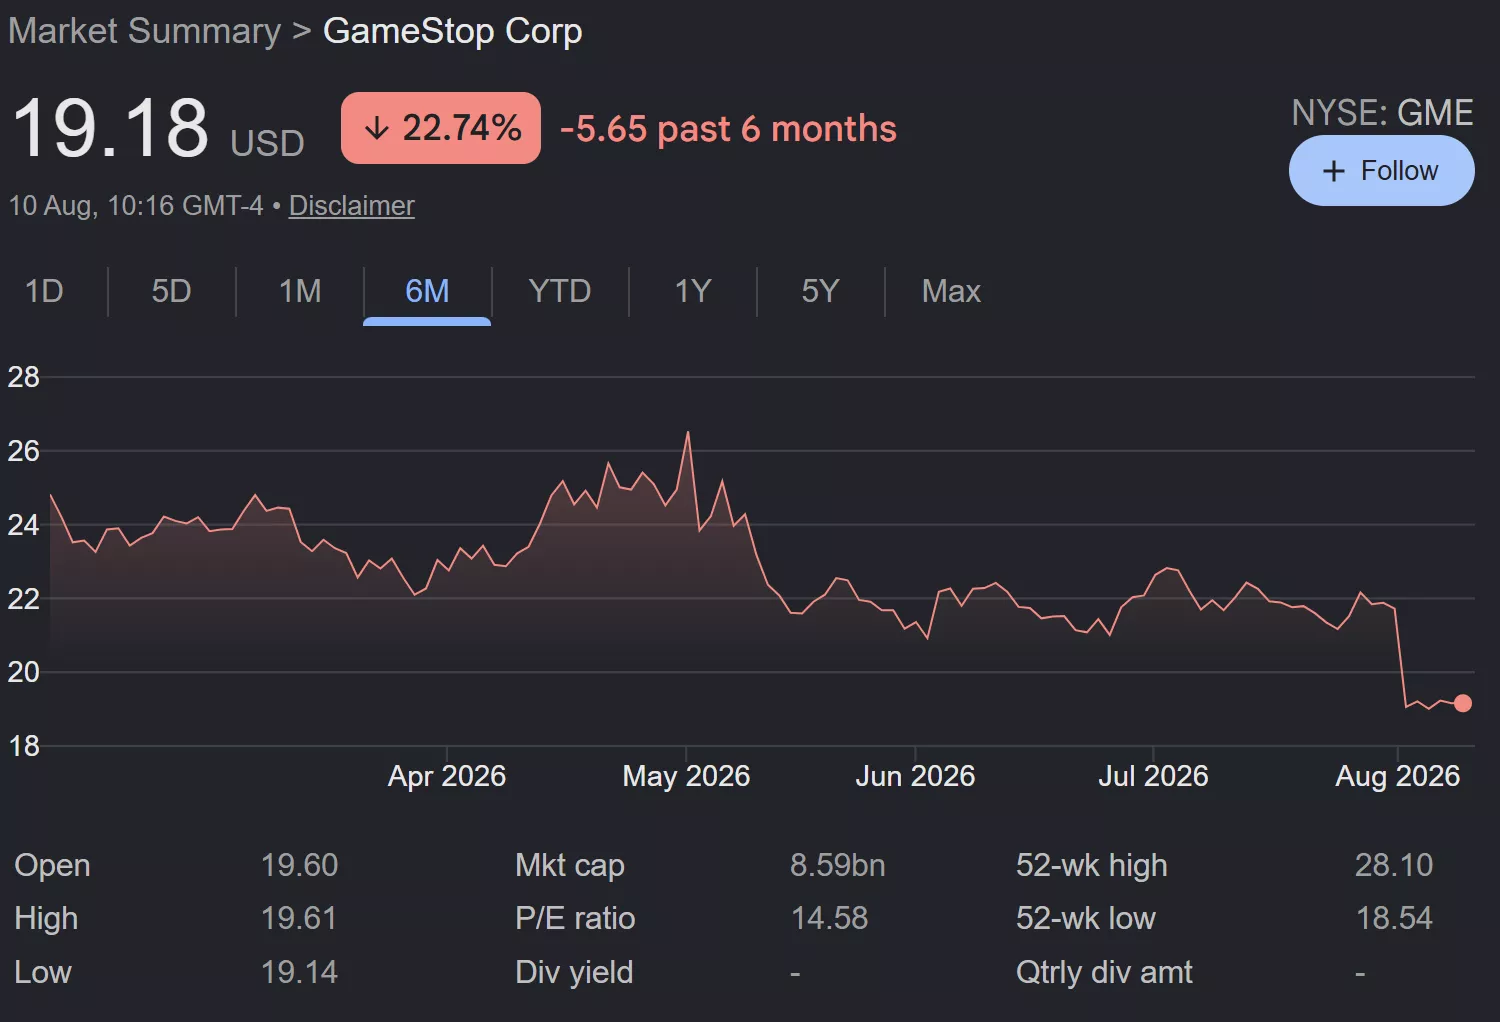Click the P/E ratio value 14.58
The height and width of the screenshot is (1022, 1500).
(829, 918)
